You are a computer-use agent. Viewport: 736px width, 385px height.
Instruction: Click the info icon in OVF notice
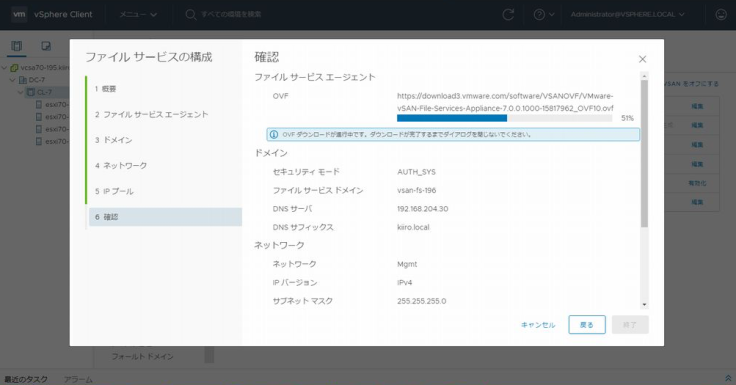pos(274,134)
